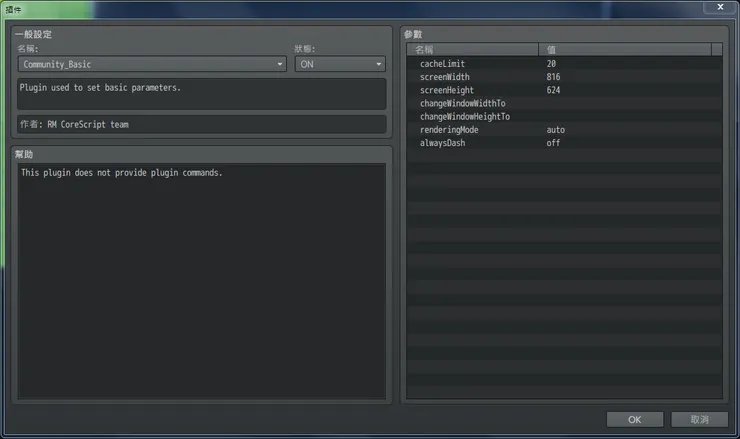This screenshot has width=740, height=439.
Task: Click the plugin description text box
Action: coord(202,94)
